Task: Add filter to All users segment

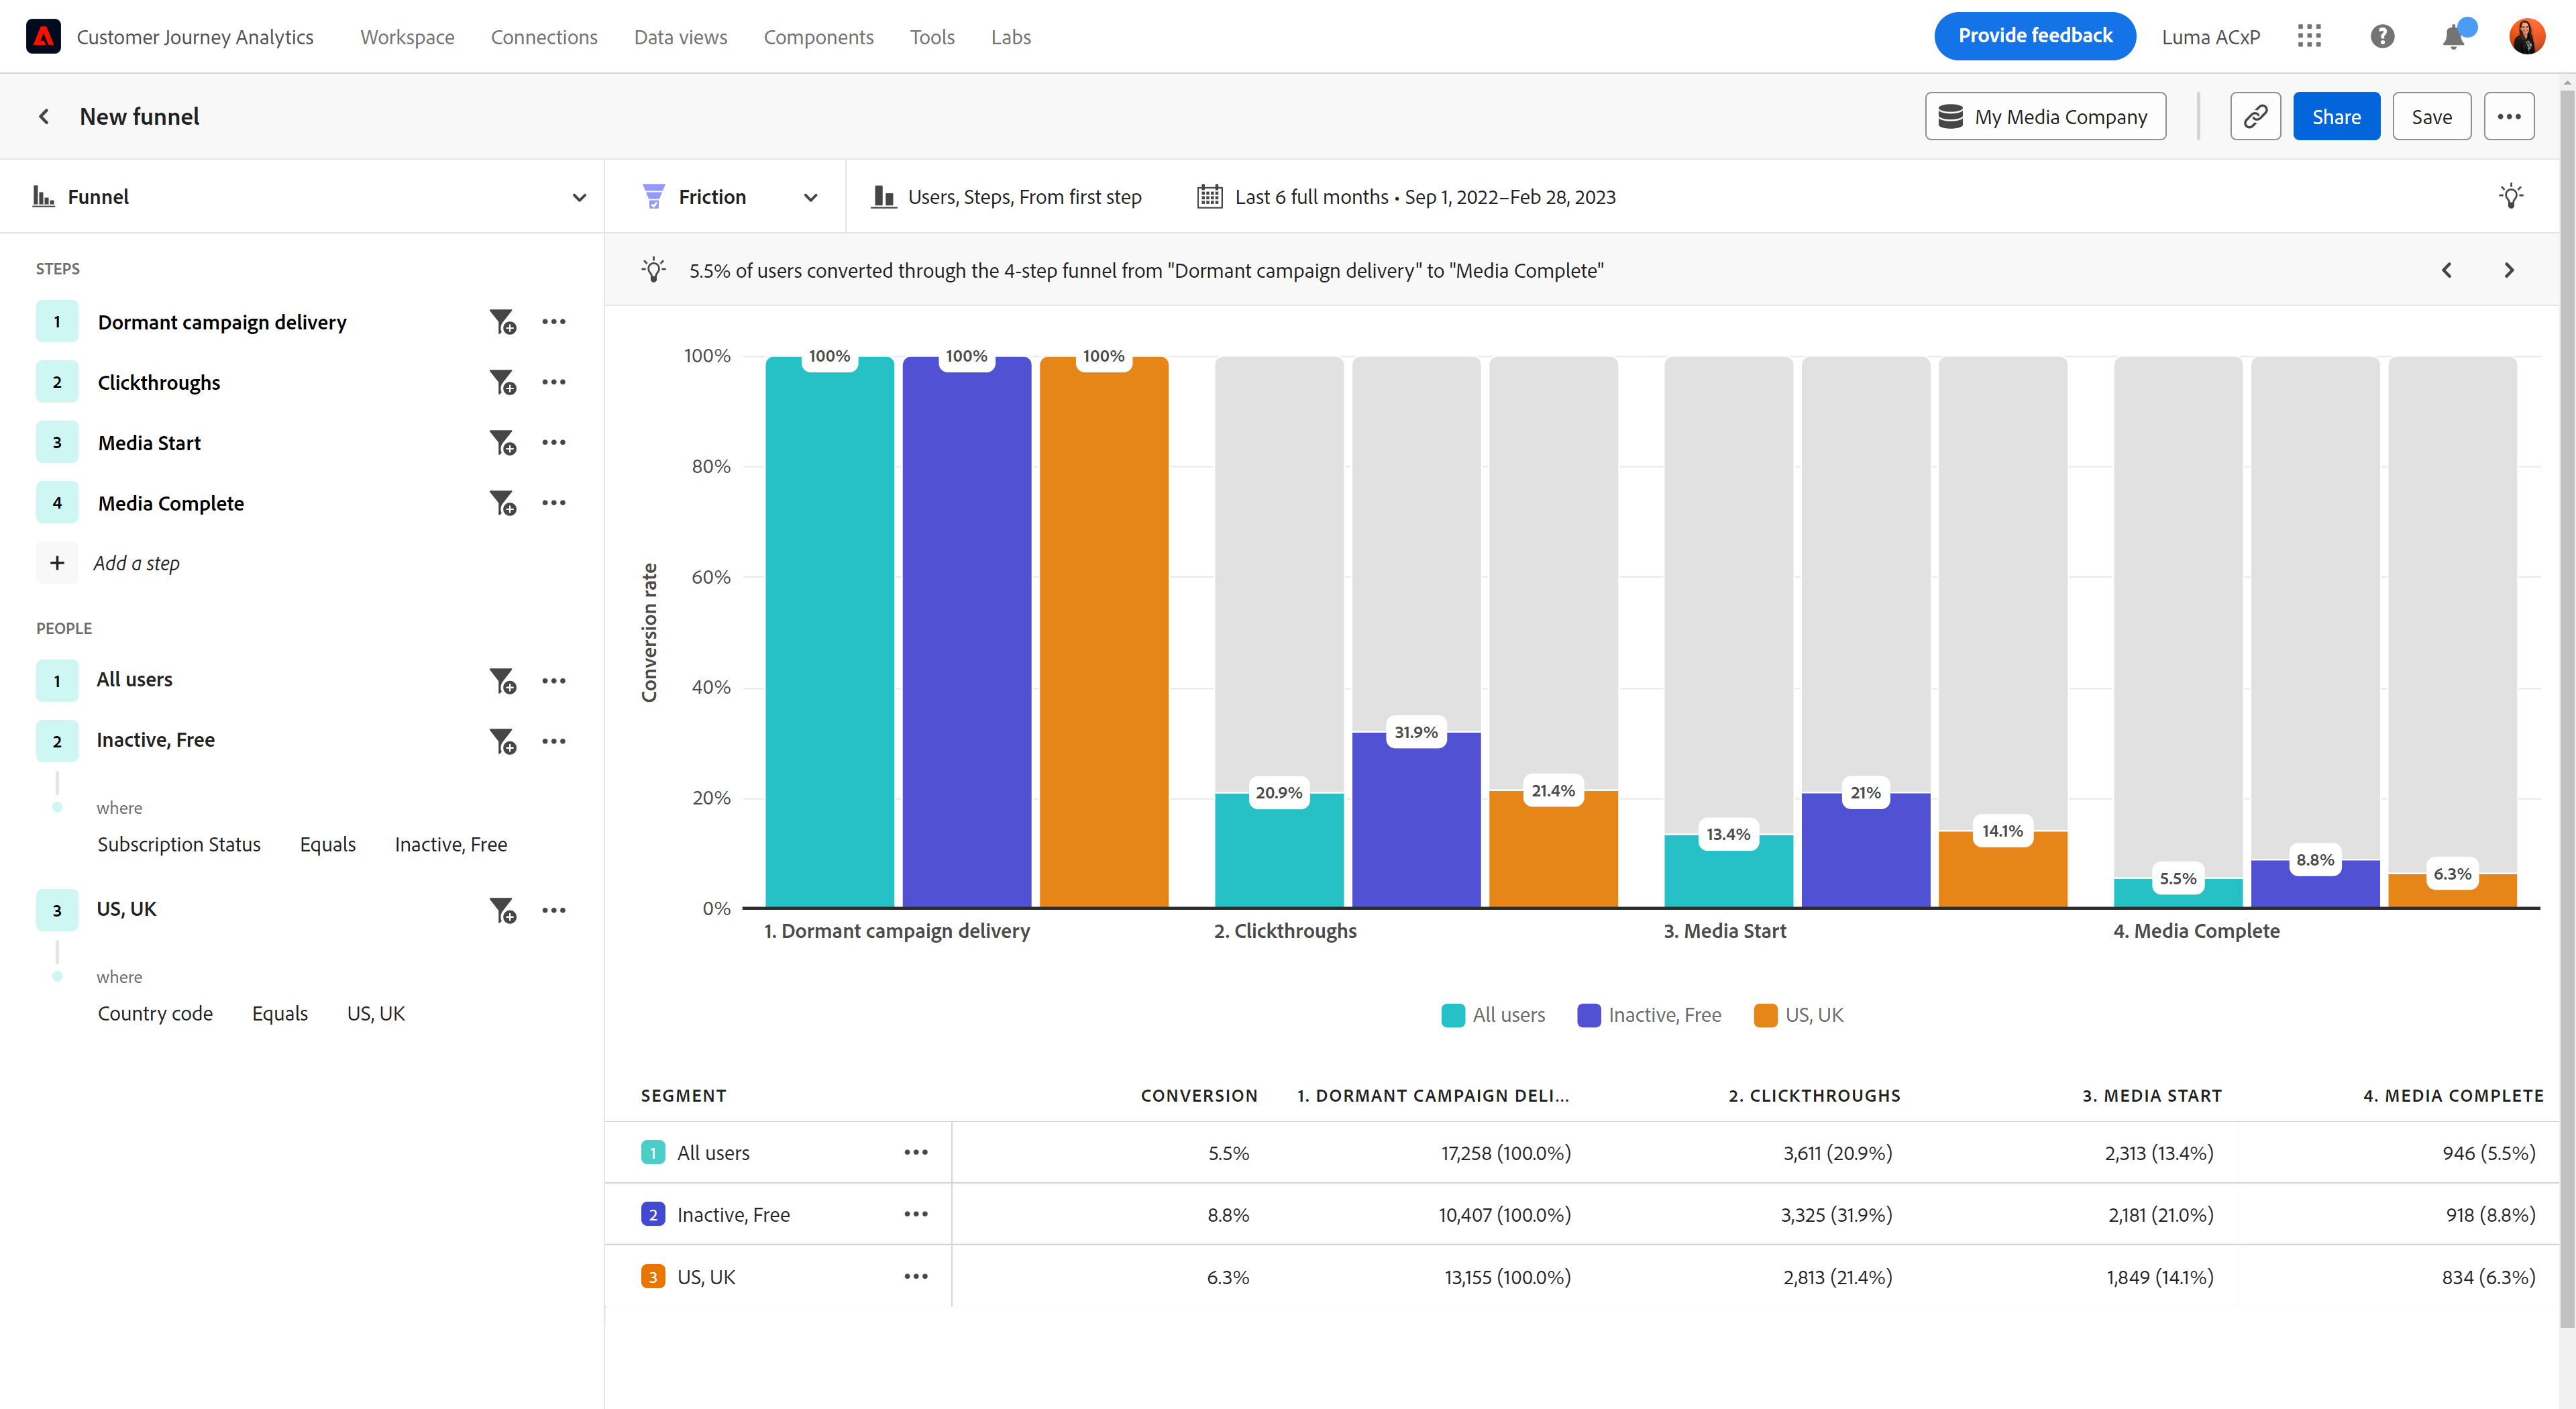Action: (x=502, y=681)
